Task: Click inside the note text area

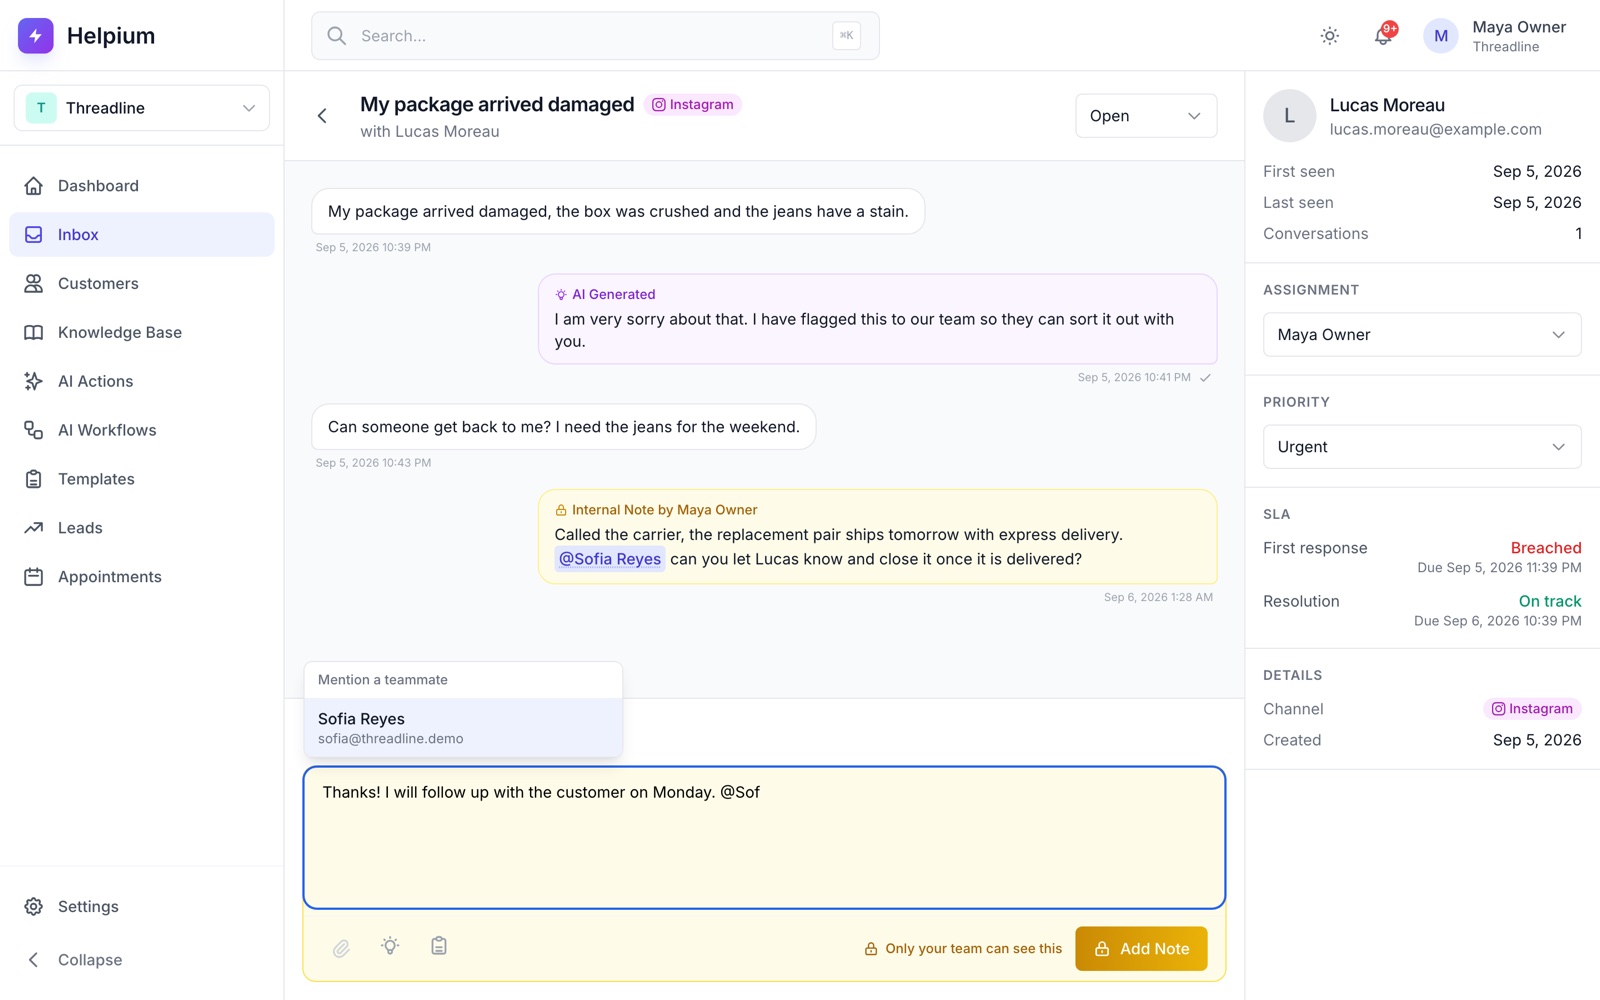Action: (764, 838)
